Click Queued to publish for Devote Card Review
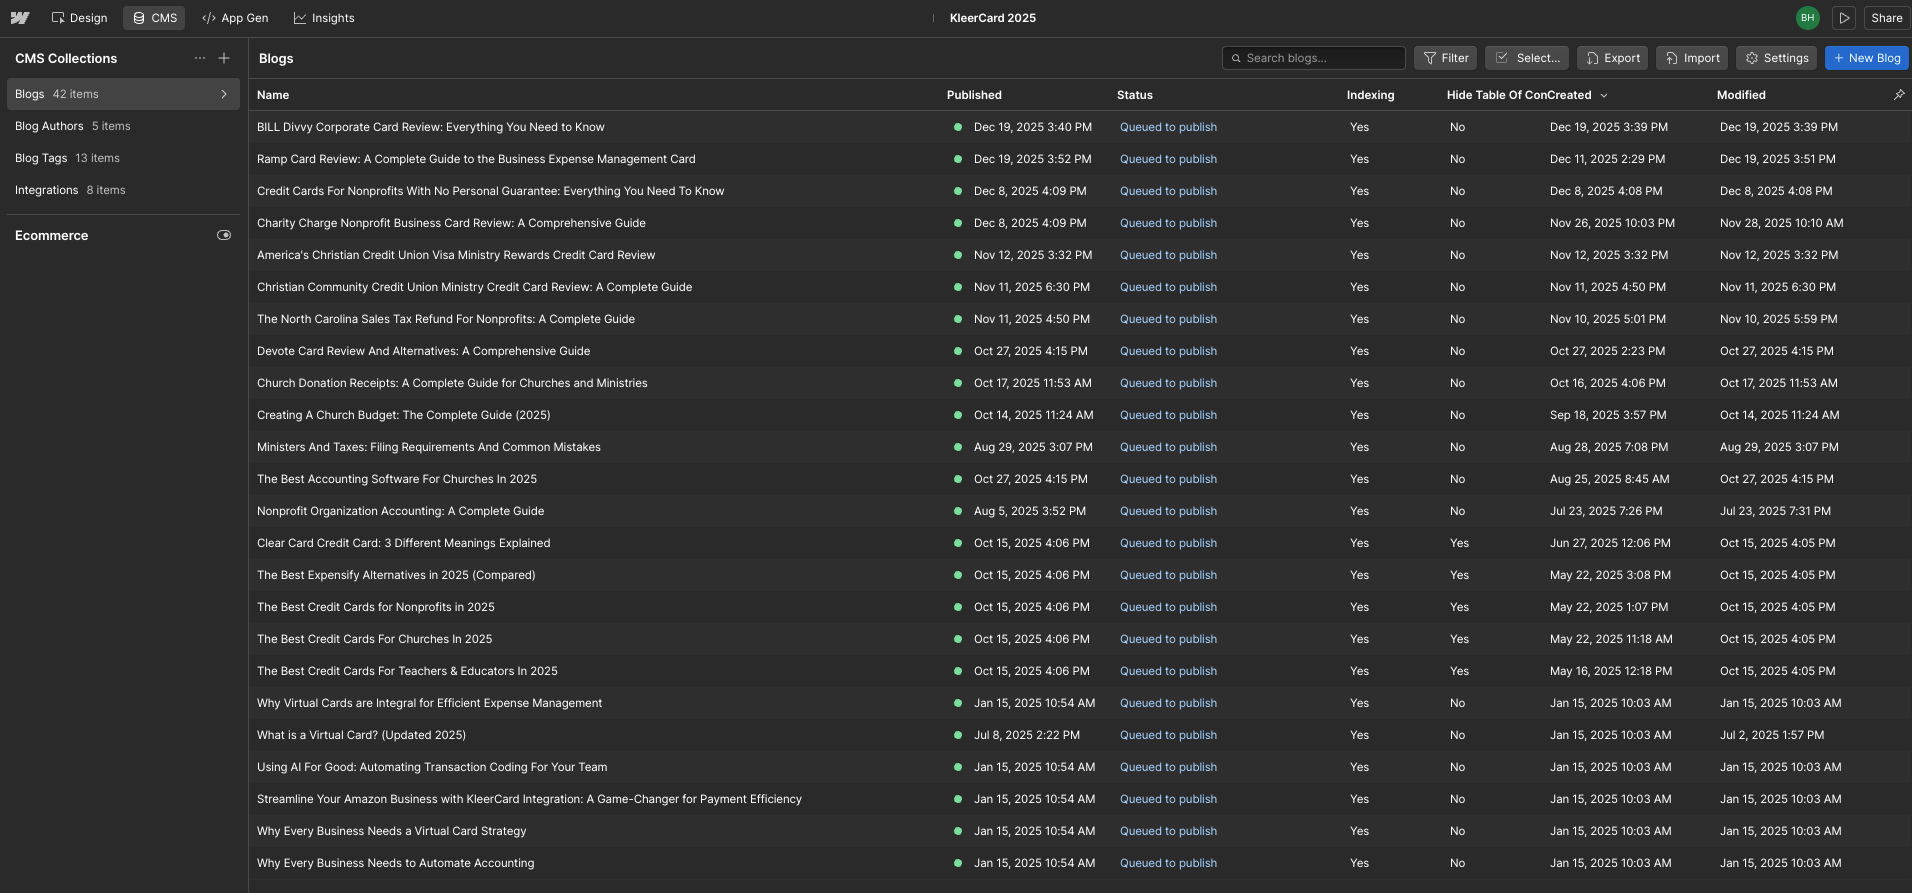 [x=1168, y=351]
